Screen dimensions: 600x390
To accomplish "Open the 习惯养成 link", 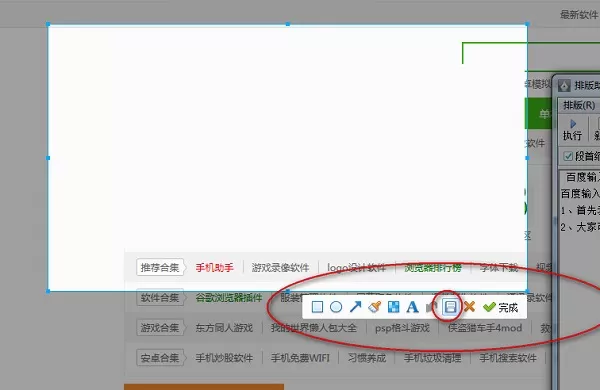I will coord(367,358).
